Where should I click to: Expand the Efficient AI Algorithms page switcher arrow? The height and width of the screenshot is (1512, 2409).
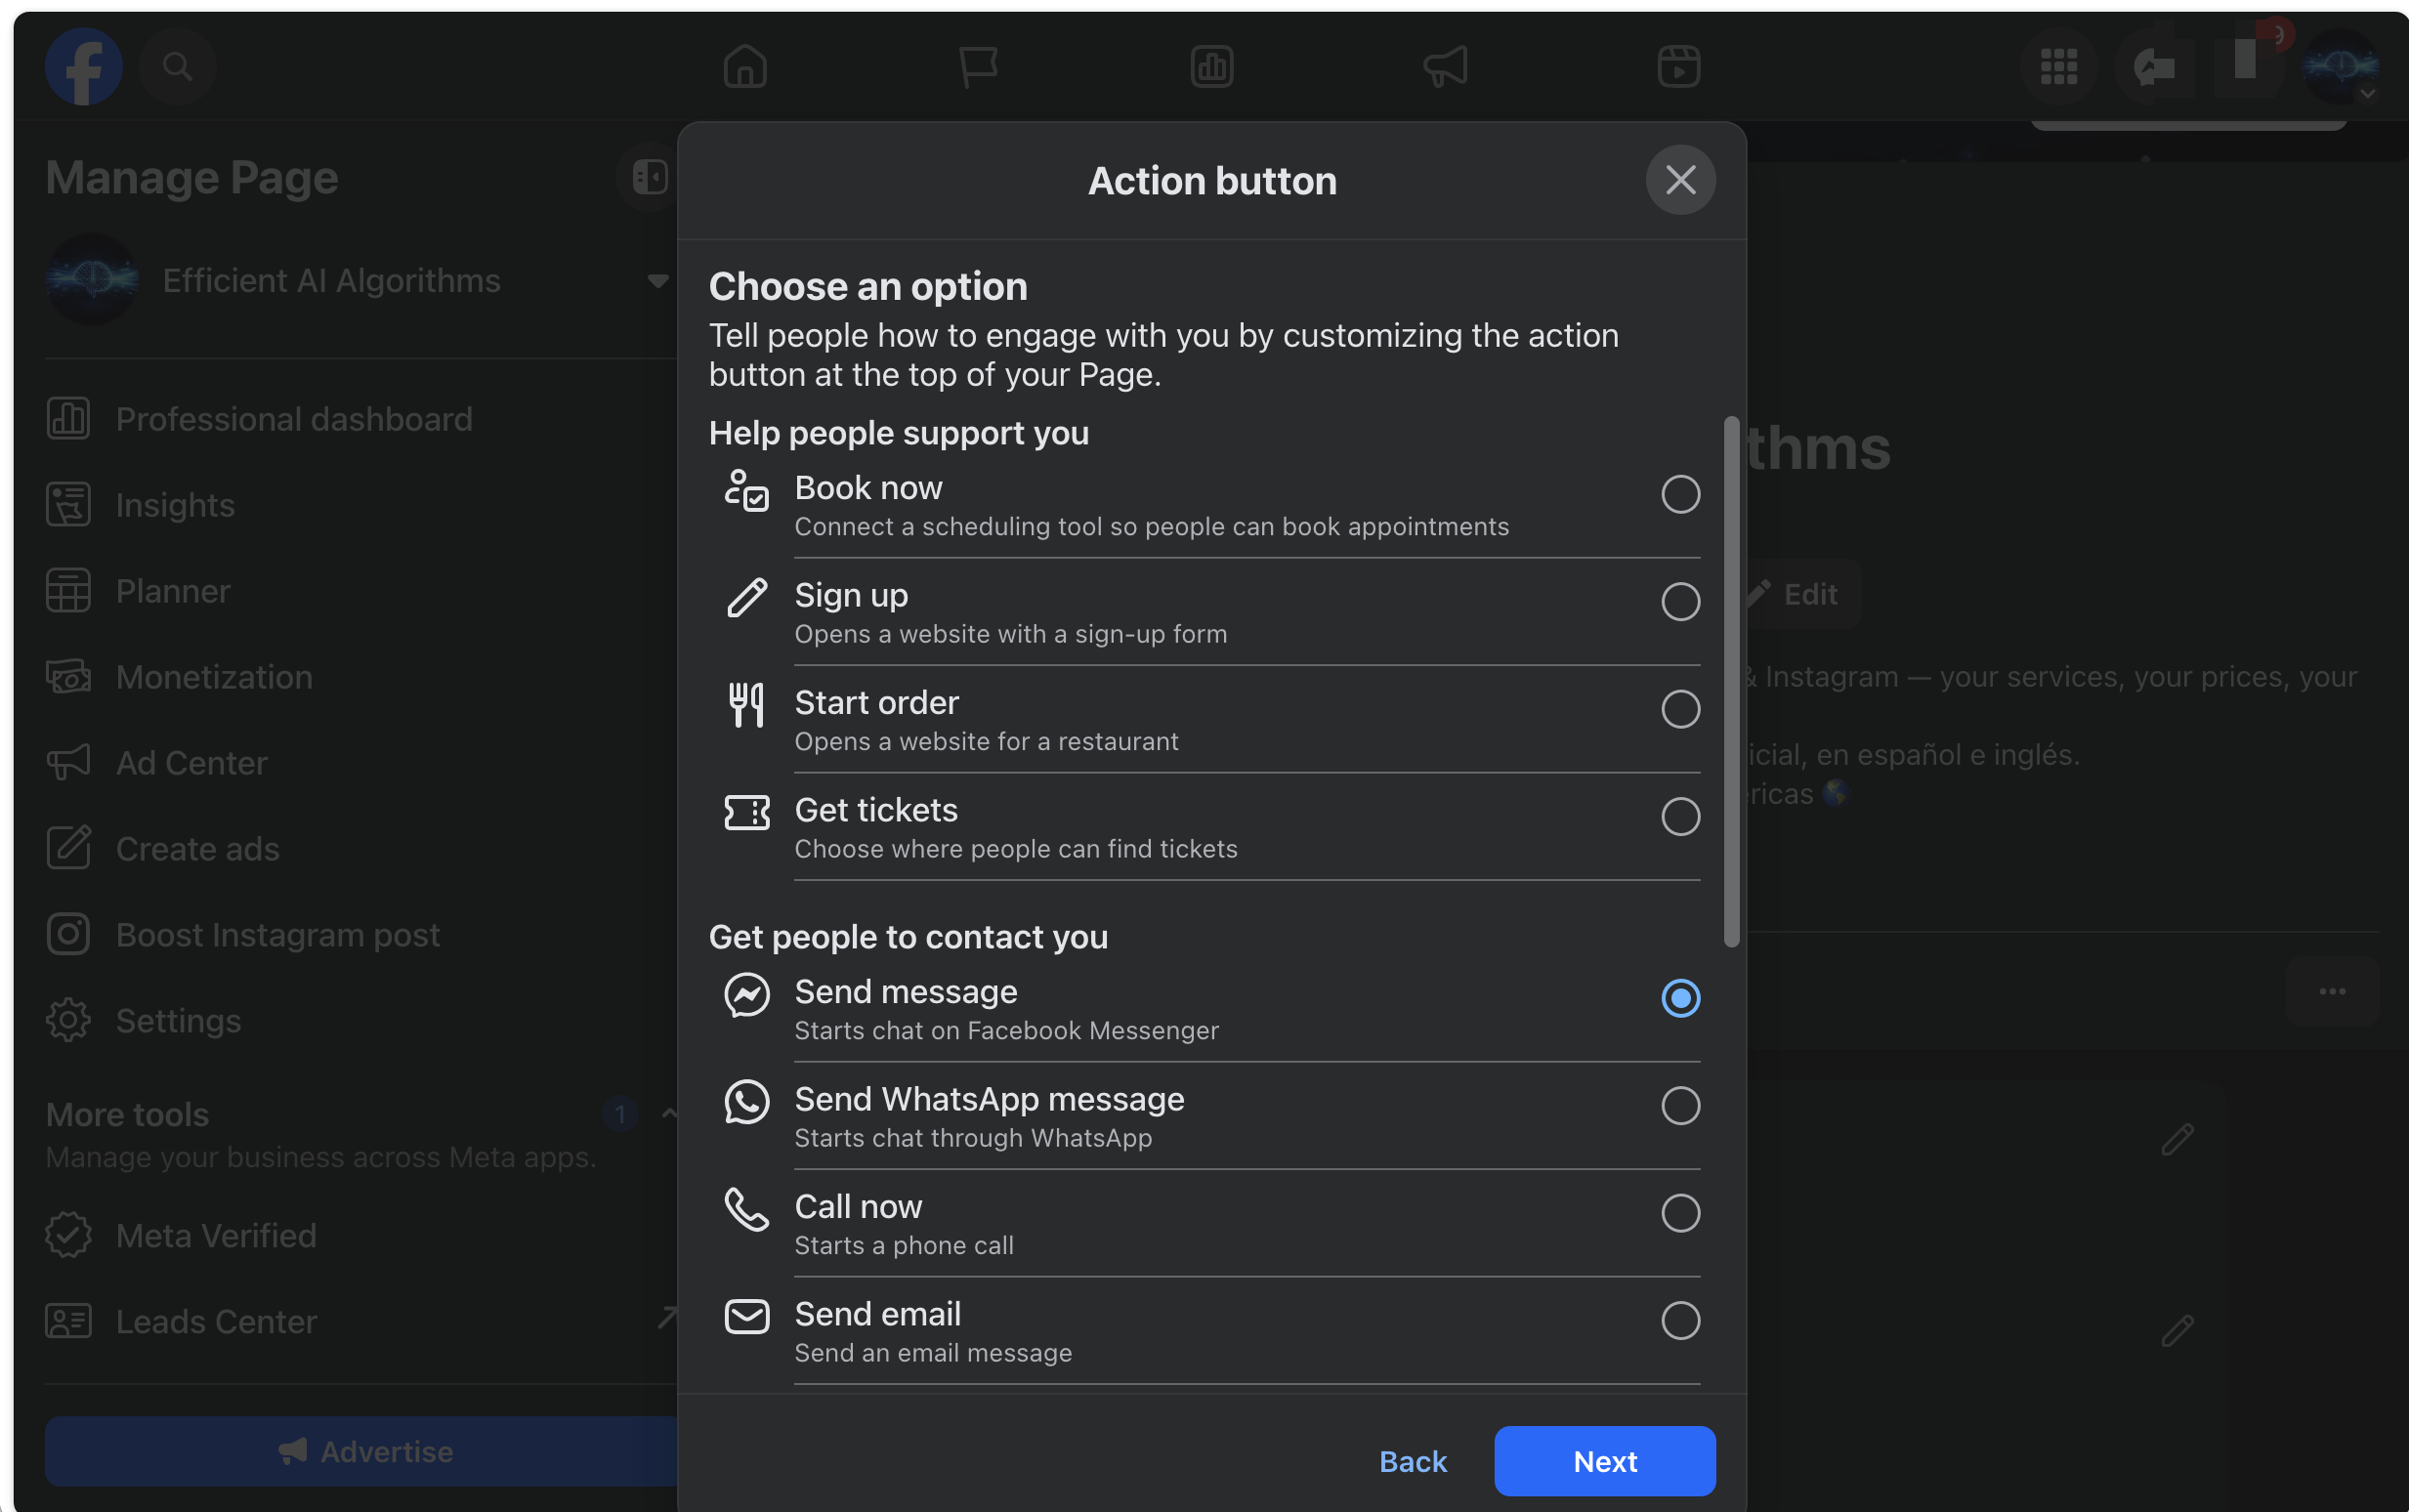point(658,281)
